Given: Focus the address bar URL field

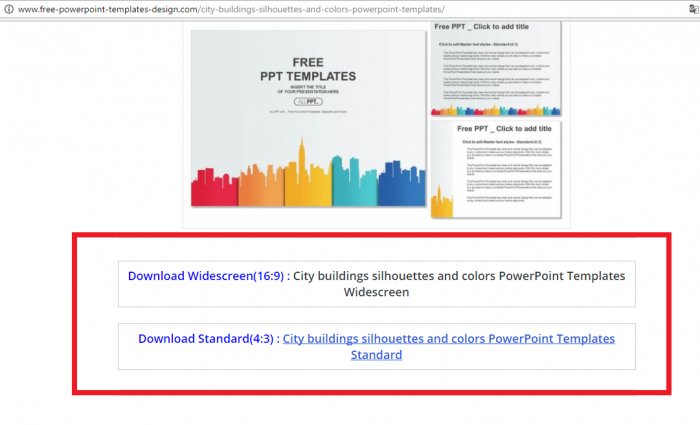Looking at the screenshot, I should 300,8.
